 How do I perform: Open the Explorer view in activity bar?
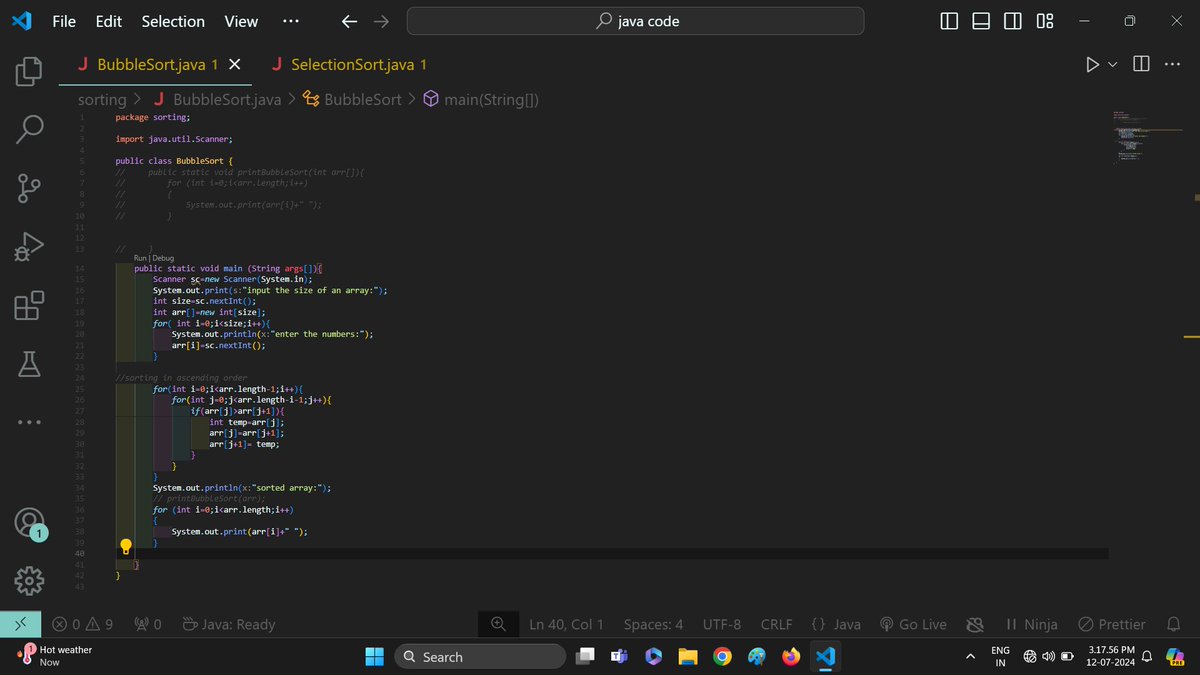[x=29, y=71]
